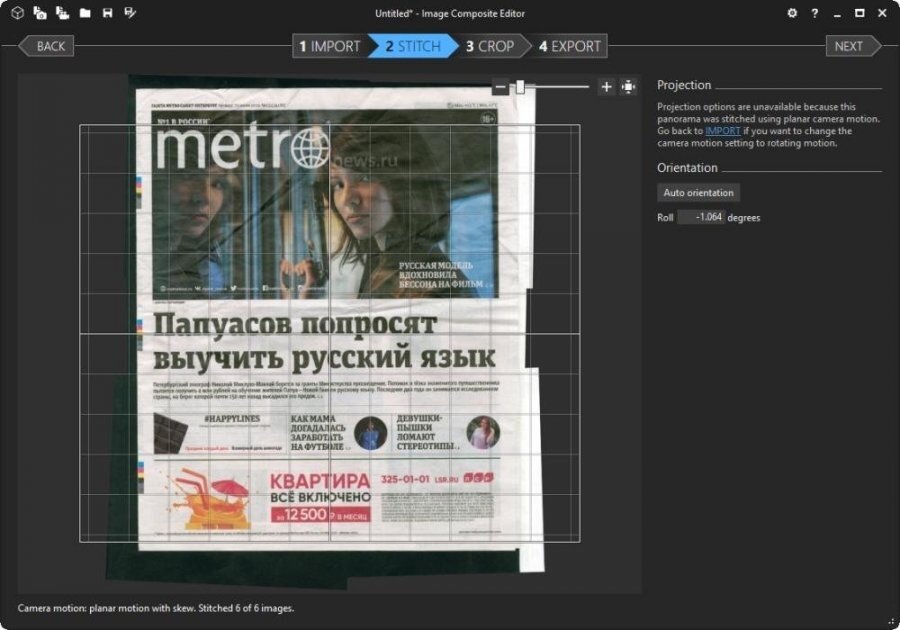The width and height of the screenshot is (900, 630).
Task: Minimize the Image Composite Editor window
Action: 837,13
